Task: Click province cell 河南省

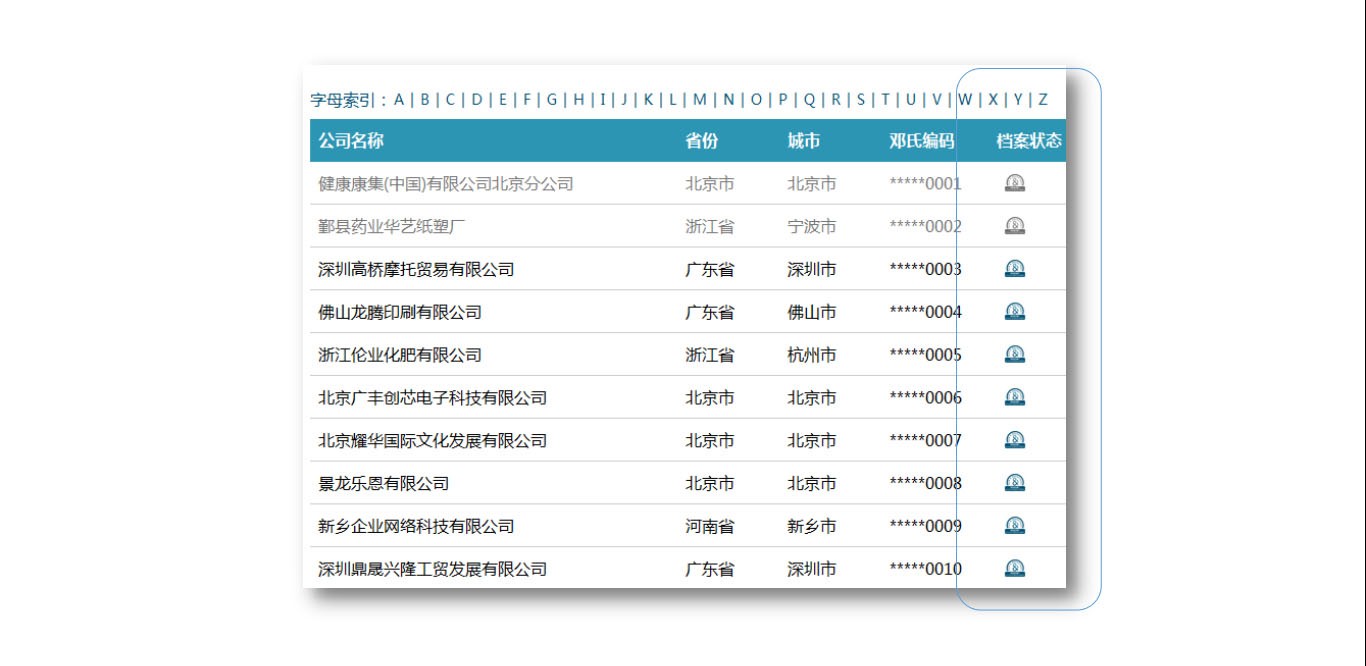Action: [710, 527]
